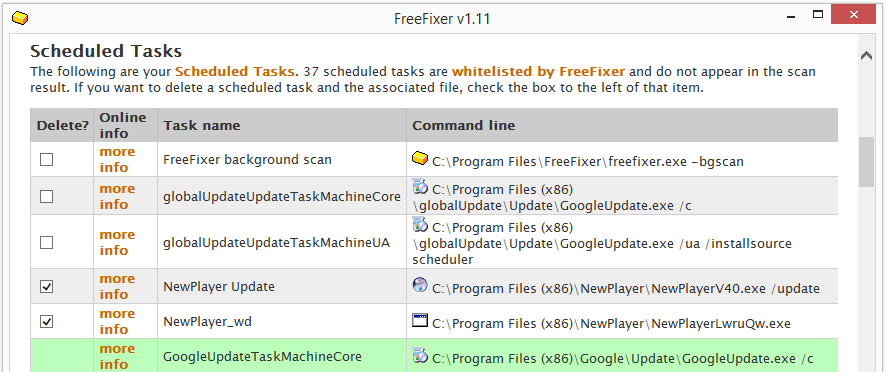Open more info for FreeFixer background scan
The width and height of the screenshot is (887, 372).
[117, 159]
